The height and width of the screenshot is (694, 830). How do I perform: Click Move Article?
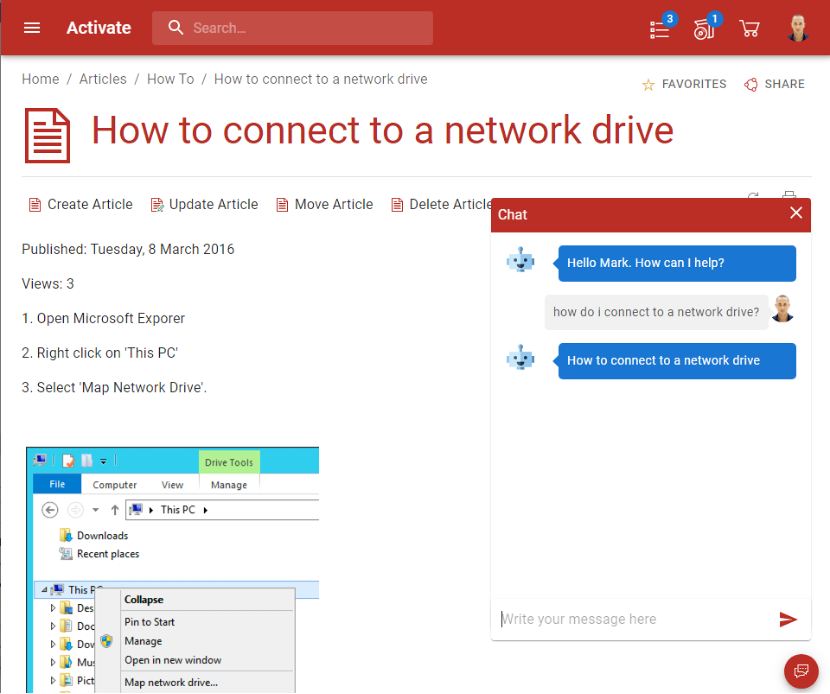click(x=324, y=204)
